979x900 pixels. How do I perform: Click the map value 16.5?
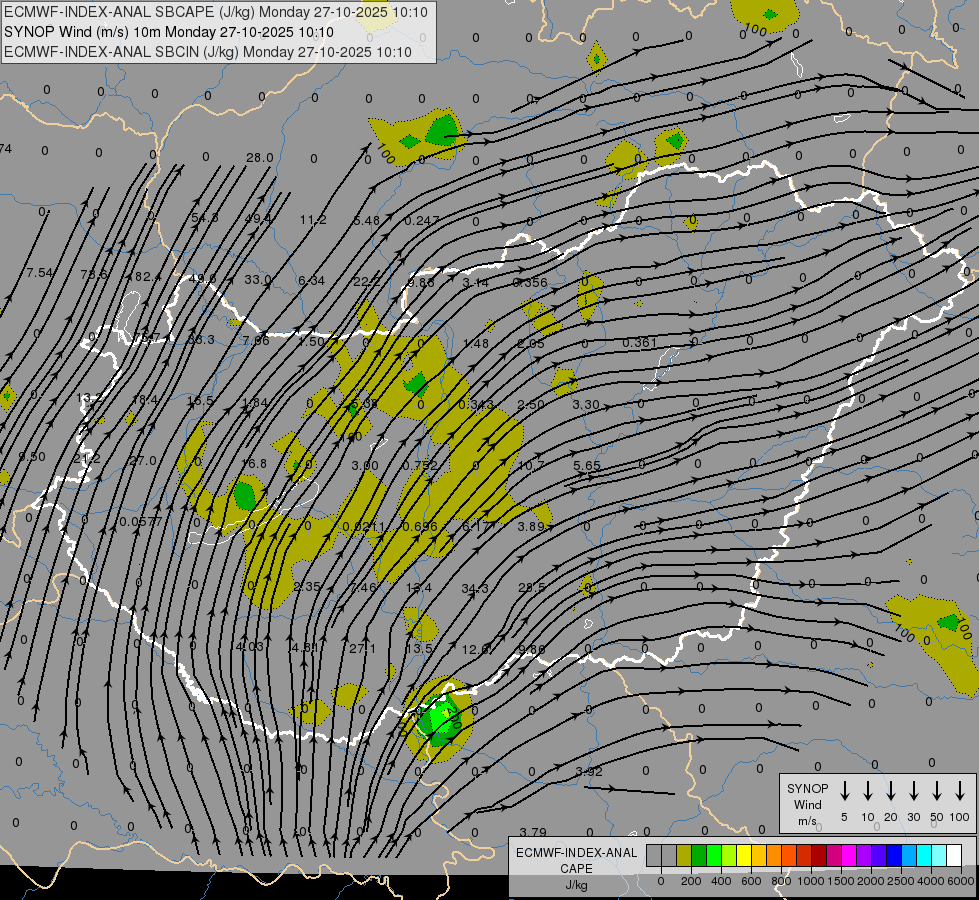pos(200,400)
